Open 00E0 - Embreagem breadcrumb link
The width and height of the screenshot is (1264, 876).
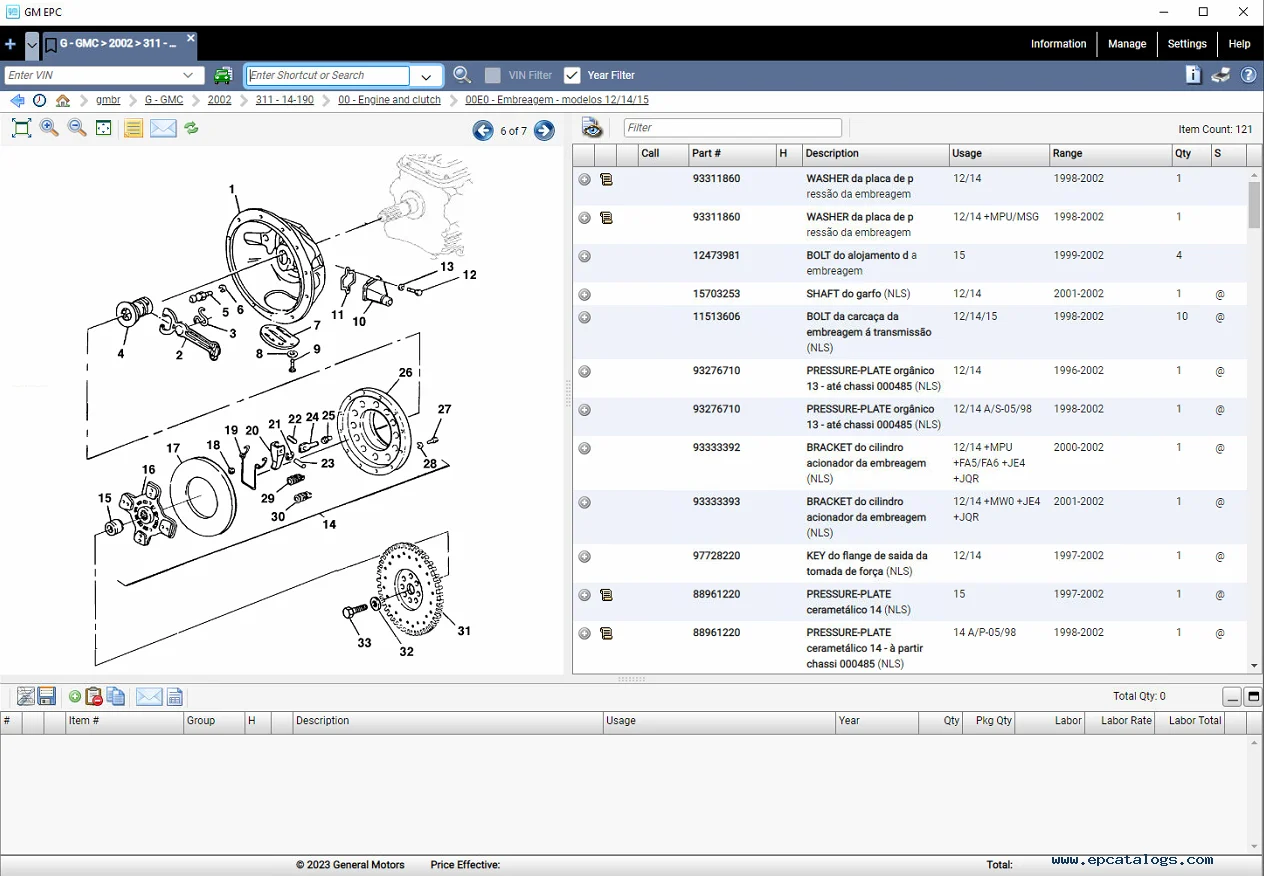pyautogui.click(x=557, y=100)
